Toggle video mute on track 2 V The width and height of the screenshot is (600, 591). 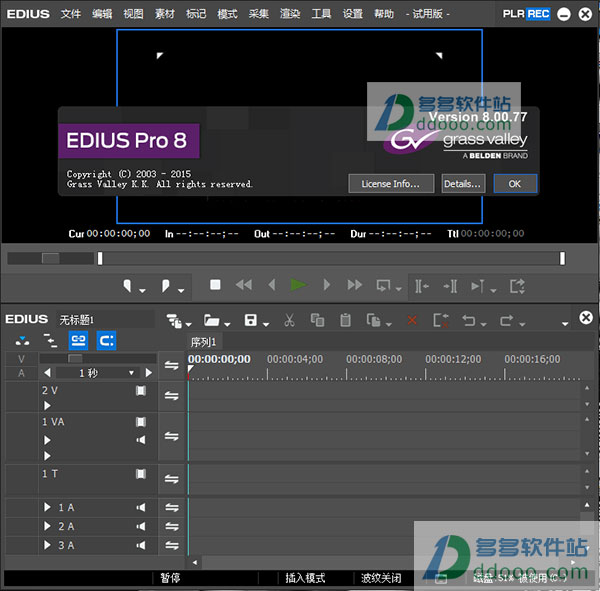[141, 390]
